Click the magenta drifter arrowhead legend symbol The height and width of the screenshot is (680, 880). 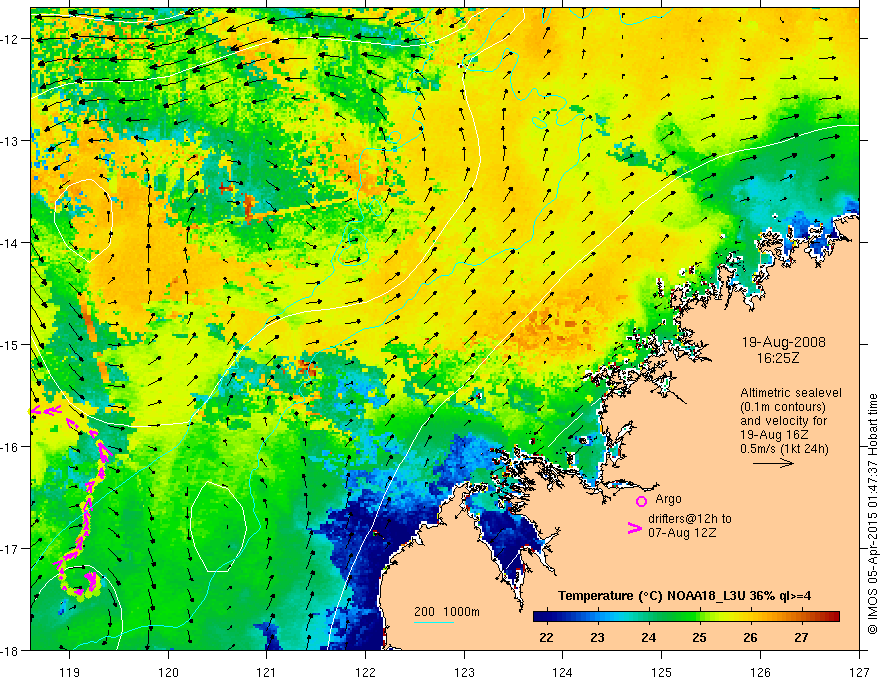[x=635, y=528]
